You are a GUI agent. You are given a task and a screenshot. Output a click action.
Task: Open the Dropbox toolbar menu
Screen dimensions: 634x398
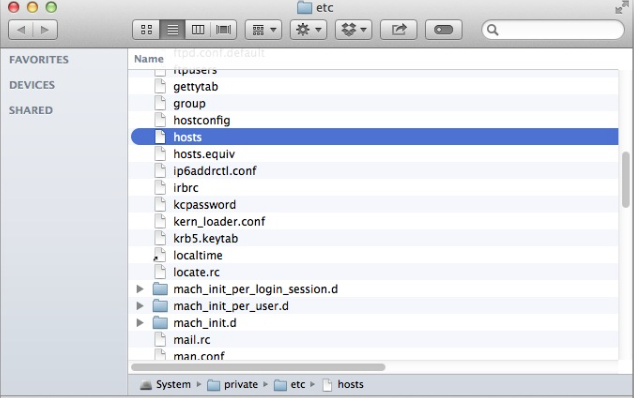coord(353,30)
